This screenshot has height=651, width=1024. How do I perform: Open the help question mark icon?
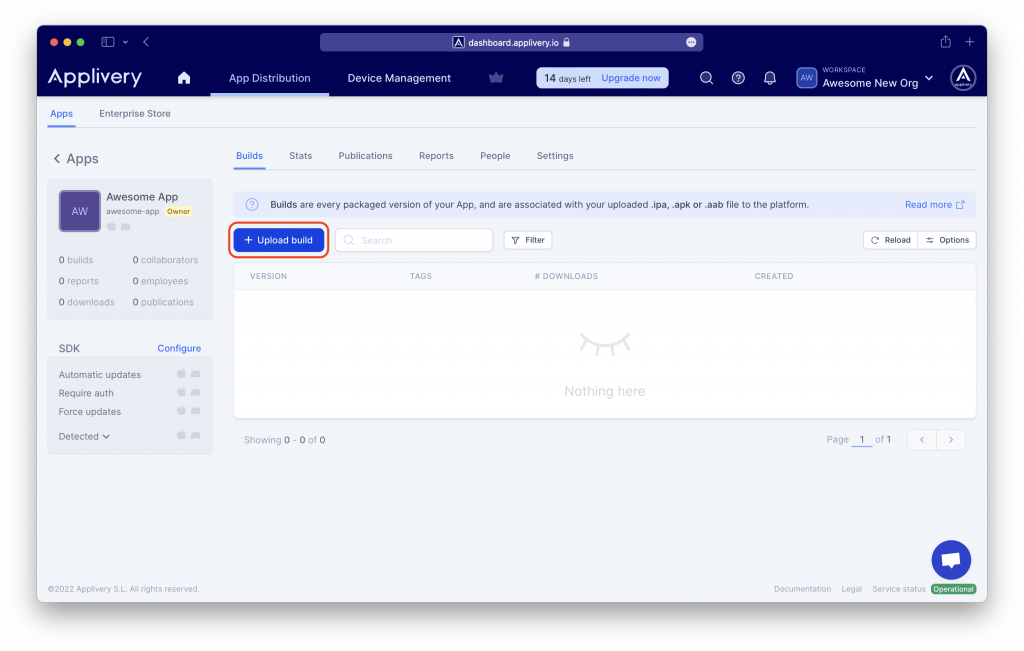738,78
